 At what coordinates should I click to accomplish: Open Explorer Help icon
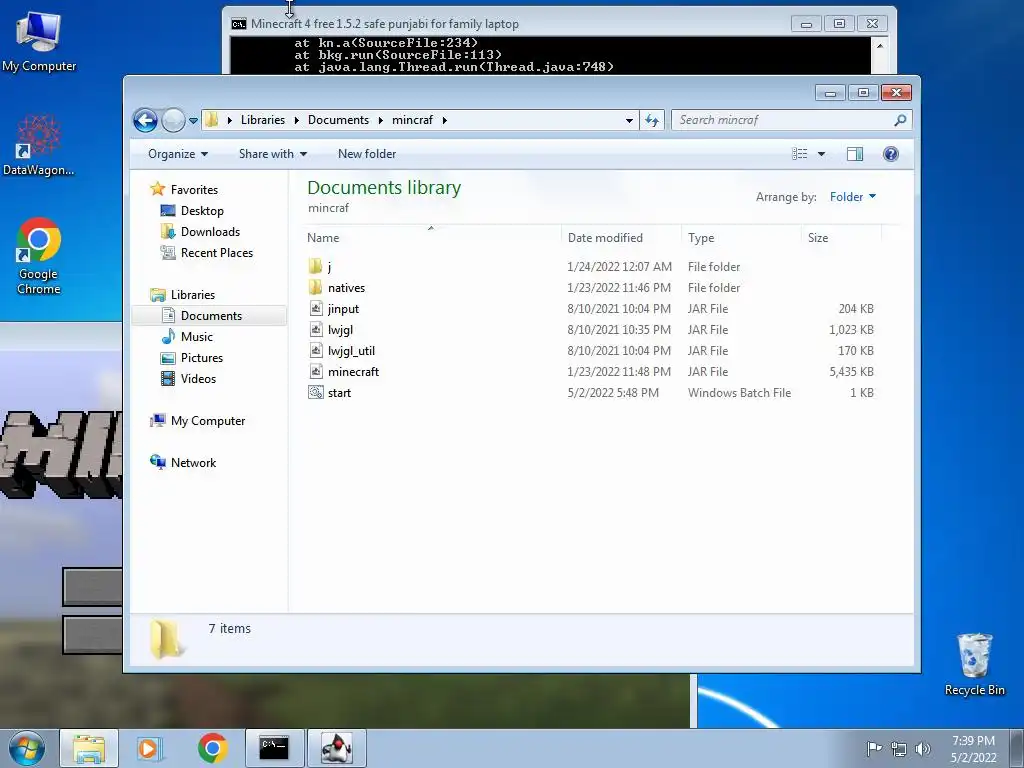coord(891,154)
